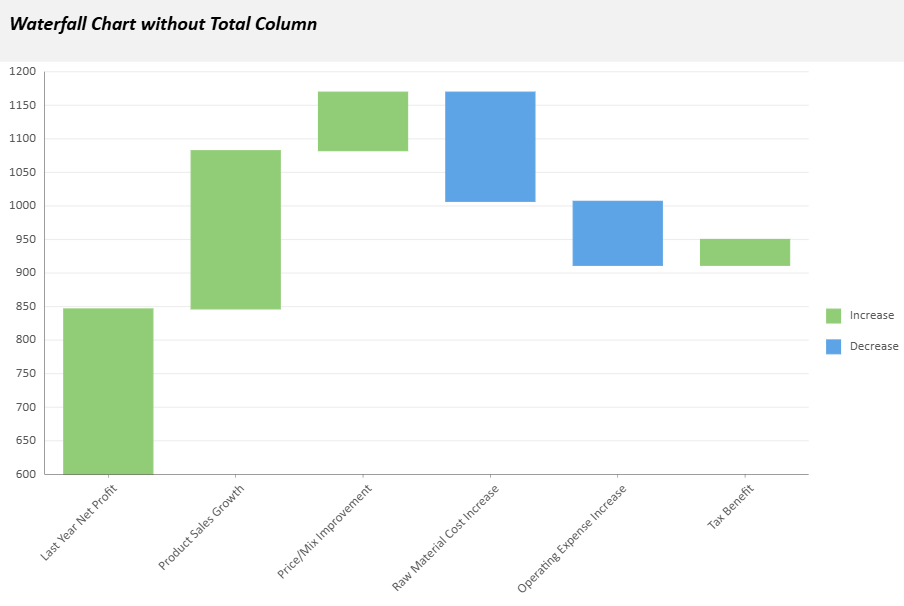This screenshot has height=606, width=904.
Task: Click the Last Year Net Profit axis label
Action: click(80, 522)
